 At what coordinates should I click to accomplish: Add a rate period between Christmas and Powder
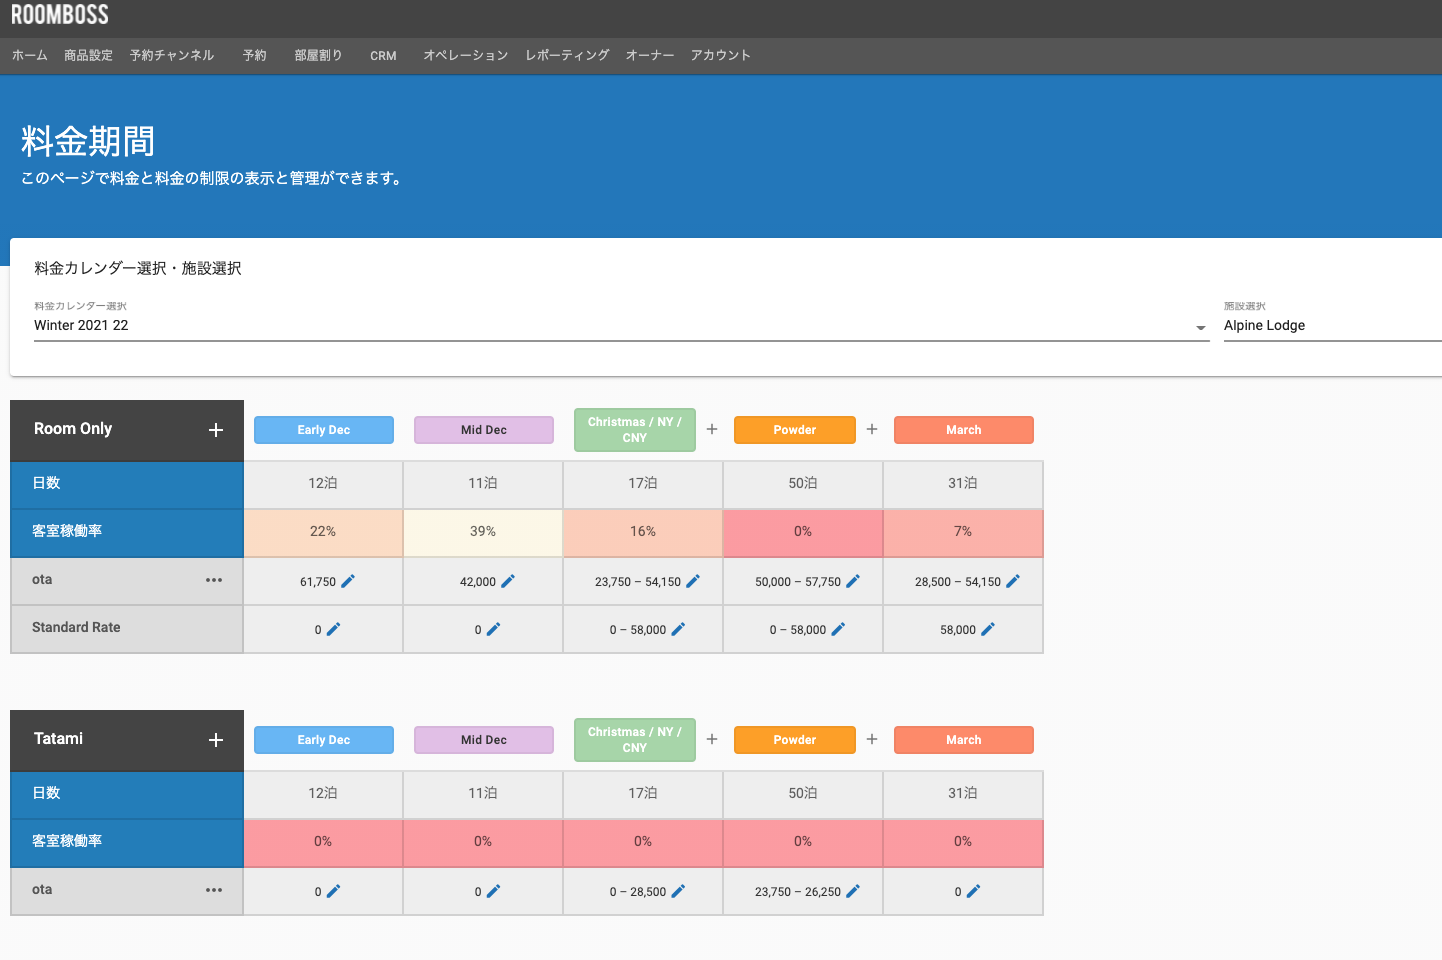point(711,429)
